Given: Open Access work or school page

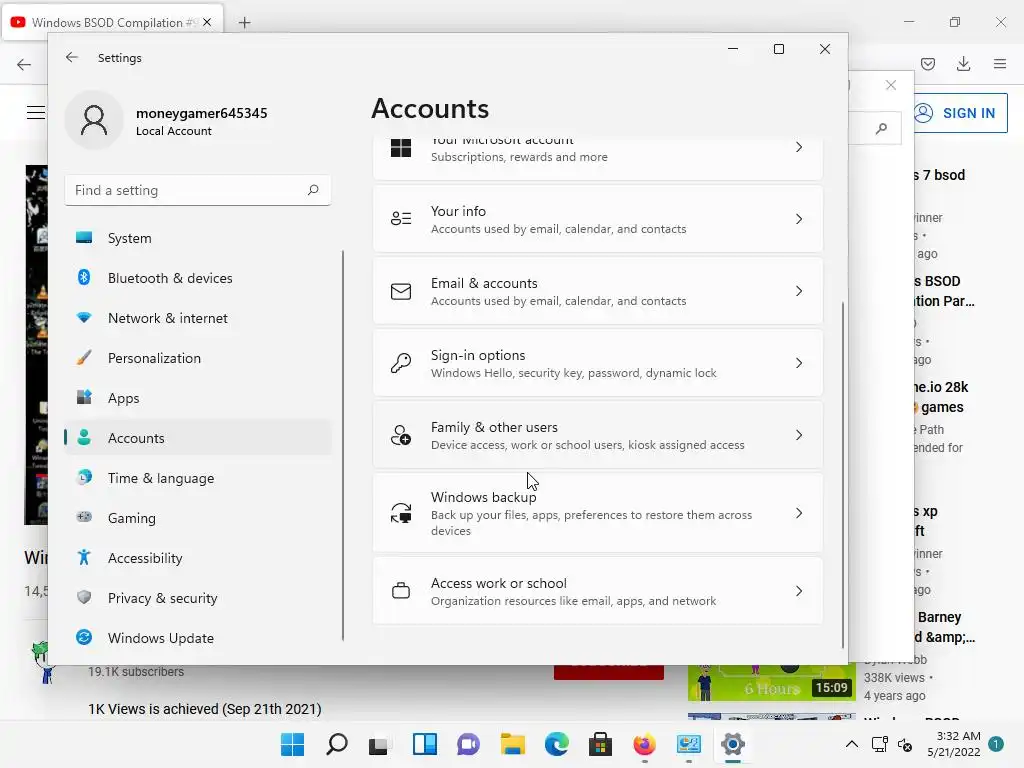Looking at the screenshot, I should click(598, 591).
